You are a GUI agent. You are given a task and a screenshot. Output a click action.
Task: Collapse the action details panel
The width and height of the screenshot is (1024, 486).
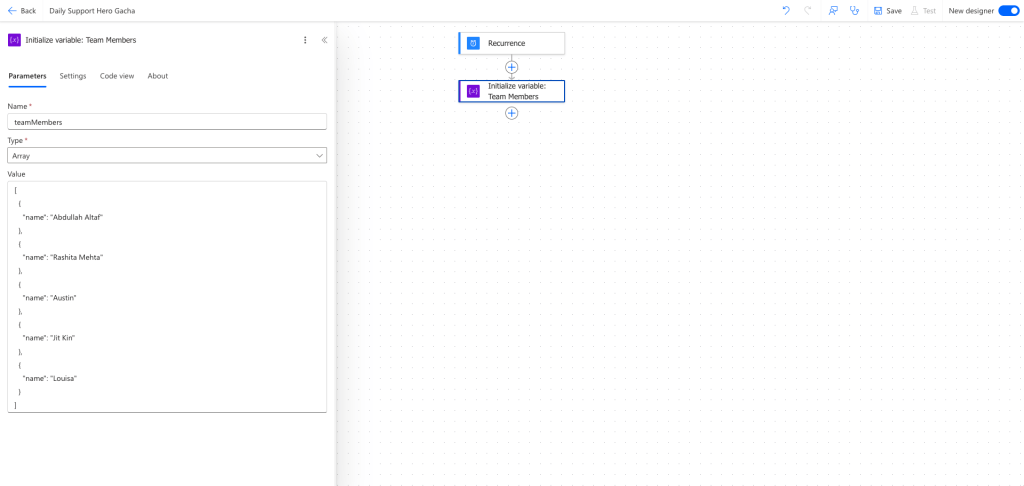324,40
